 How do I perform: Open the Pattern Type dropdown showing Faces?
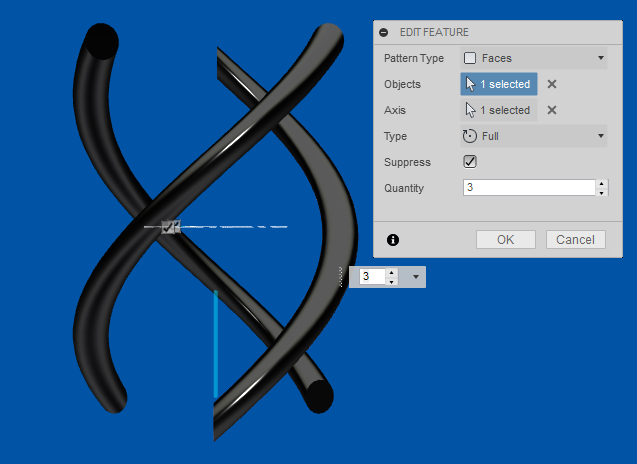point(534,58)
